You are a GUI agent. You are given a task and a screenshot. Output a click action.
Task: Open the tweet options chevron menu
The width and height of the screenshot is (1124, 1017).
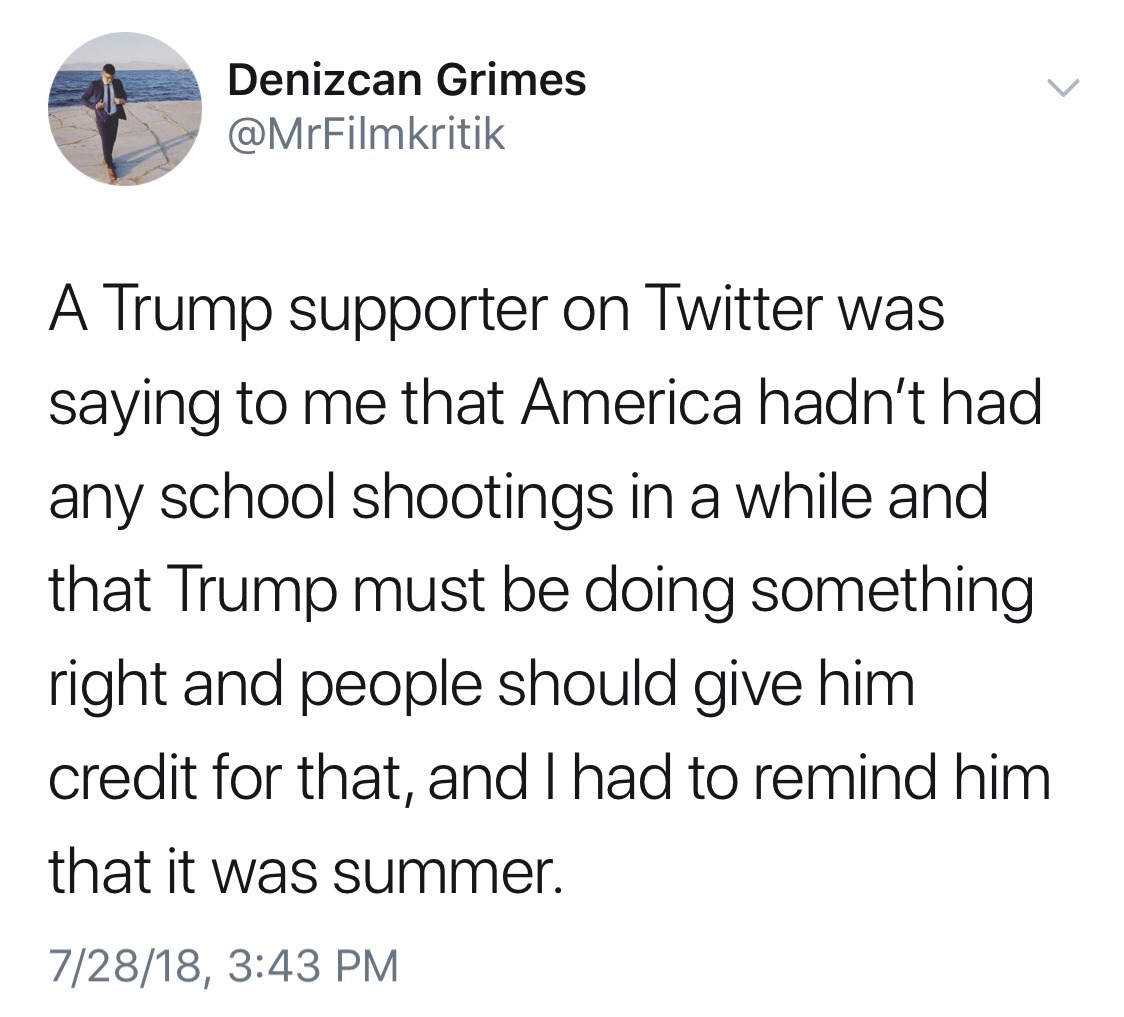coord(1064,89)
